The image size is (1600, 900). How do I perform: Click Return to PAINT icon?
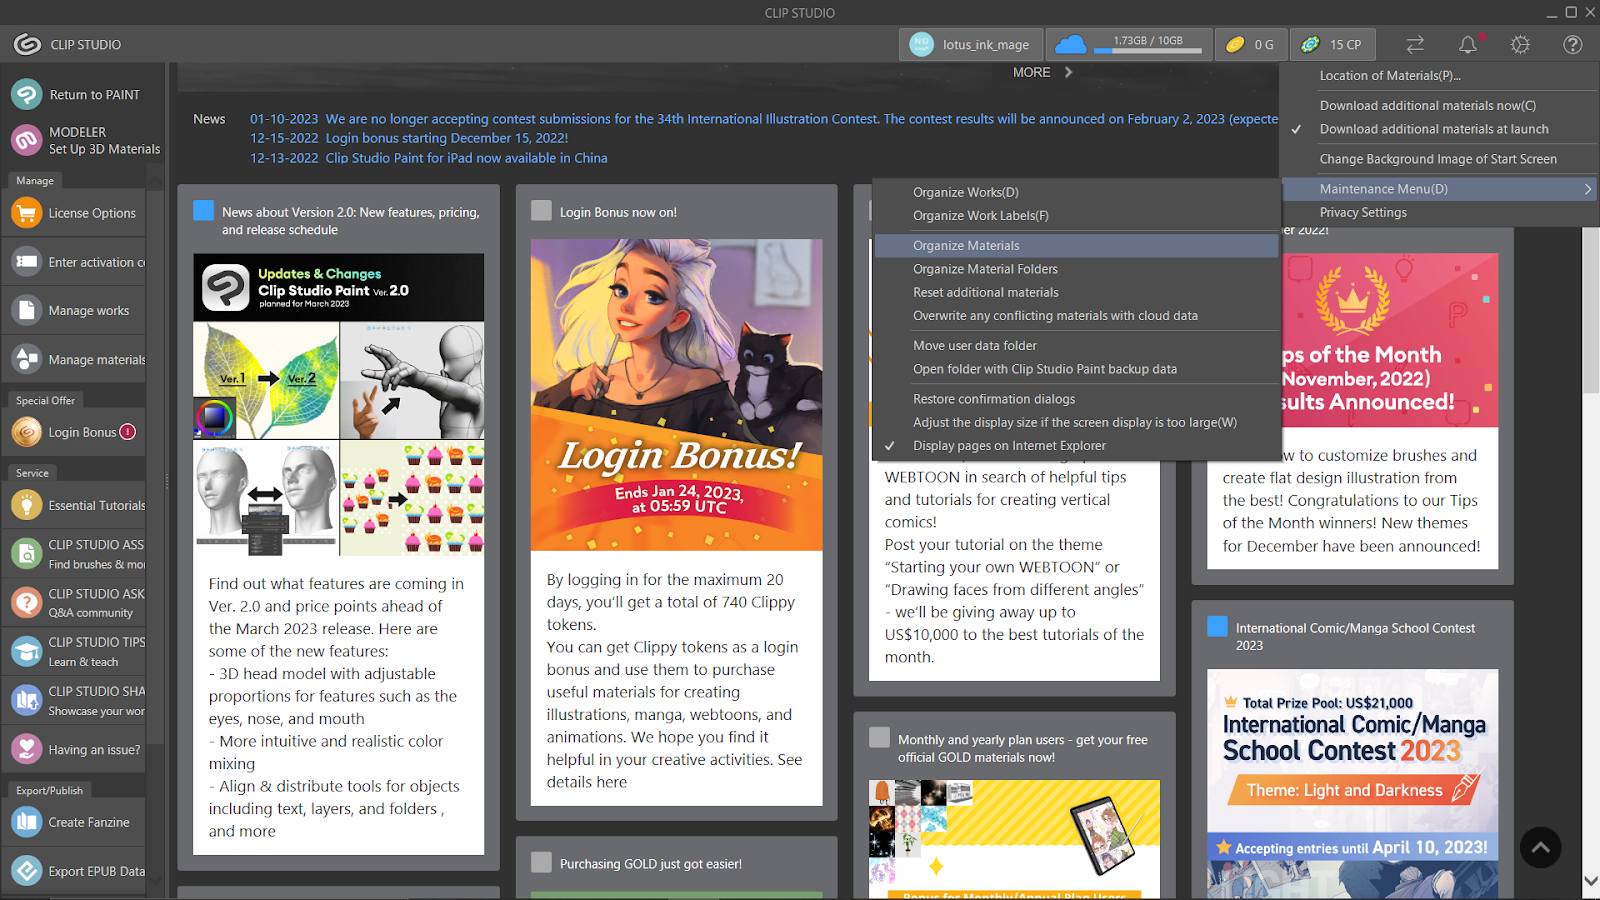click(x=26, y=94)
